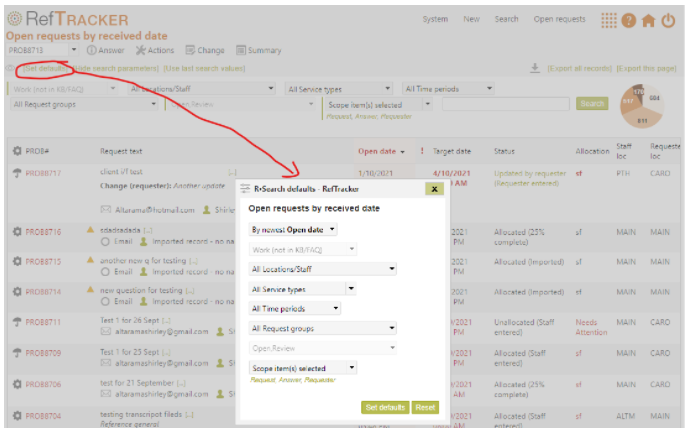Expand the [...] after 'Test 1 for 26 Sept'
This screenshot has height=437, width=693.
tap(167, 321)
